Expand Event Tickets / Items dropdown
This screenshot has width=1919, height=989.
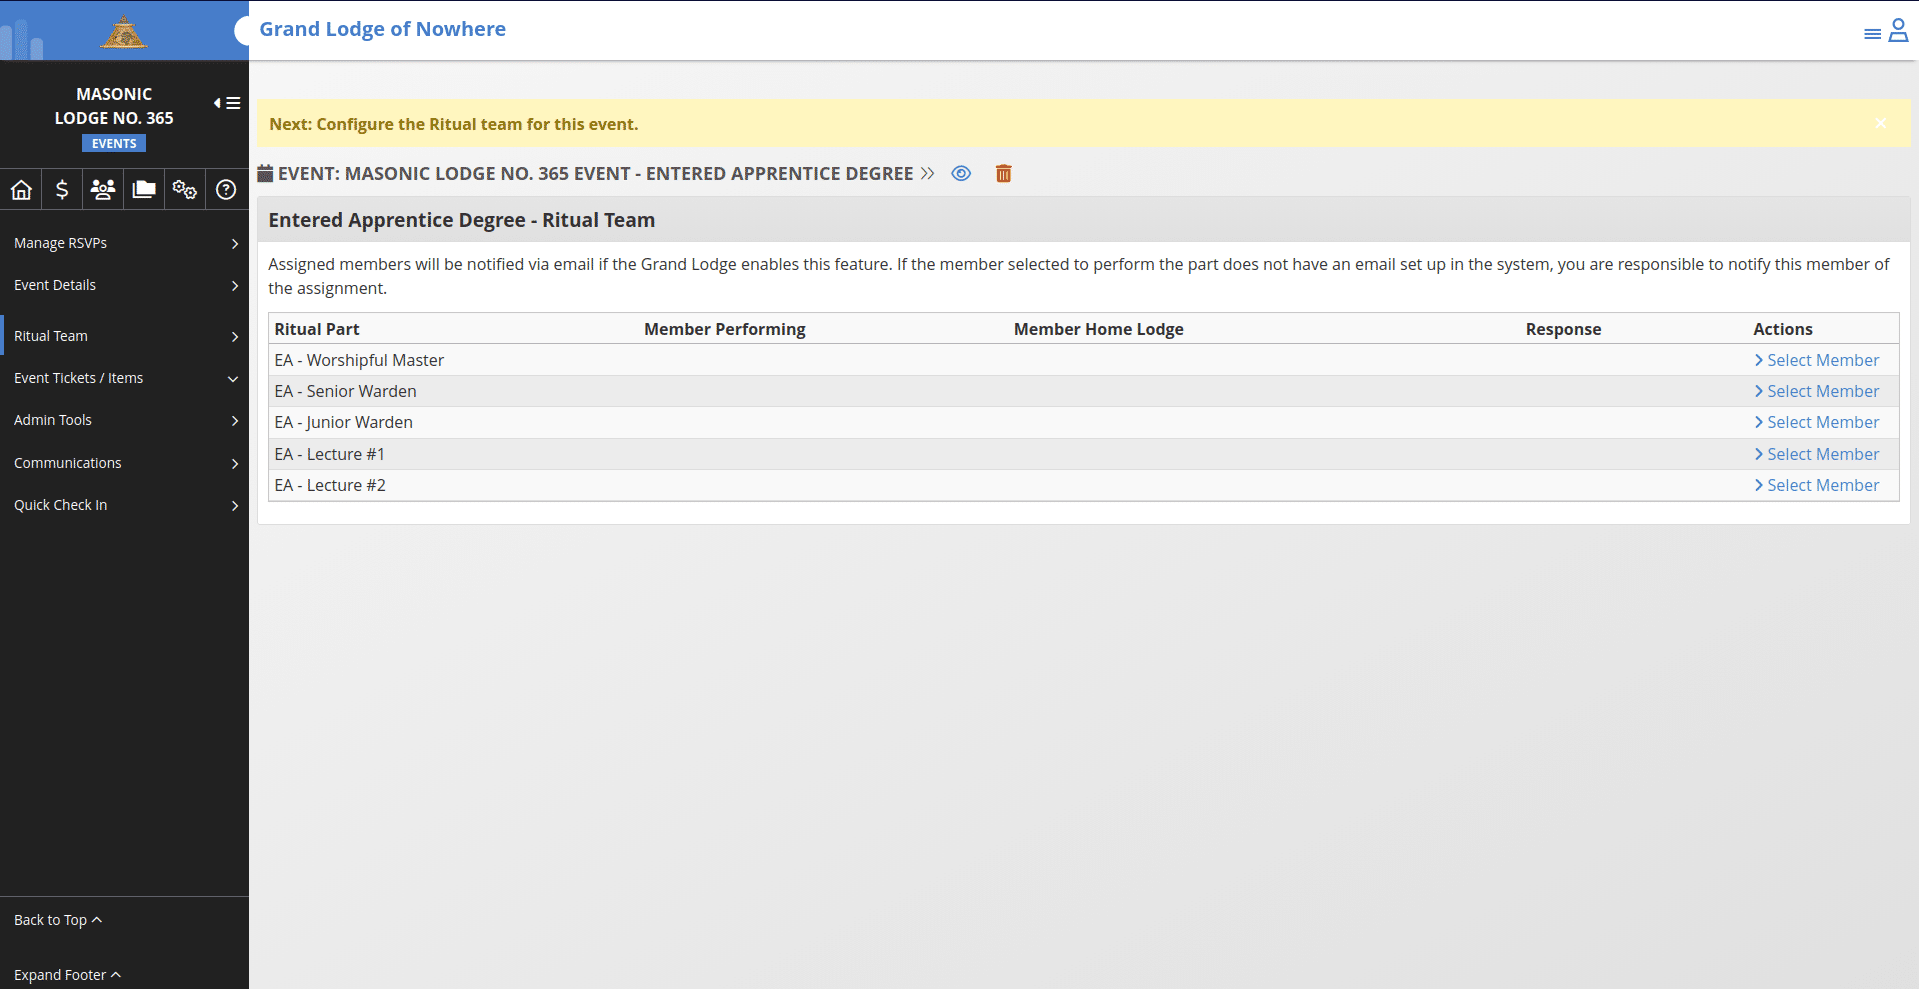click(124, 378)
